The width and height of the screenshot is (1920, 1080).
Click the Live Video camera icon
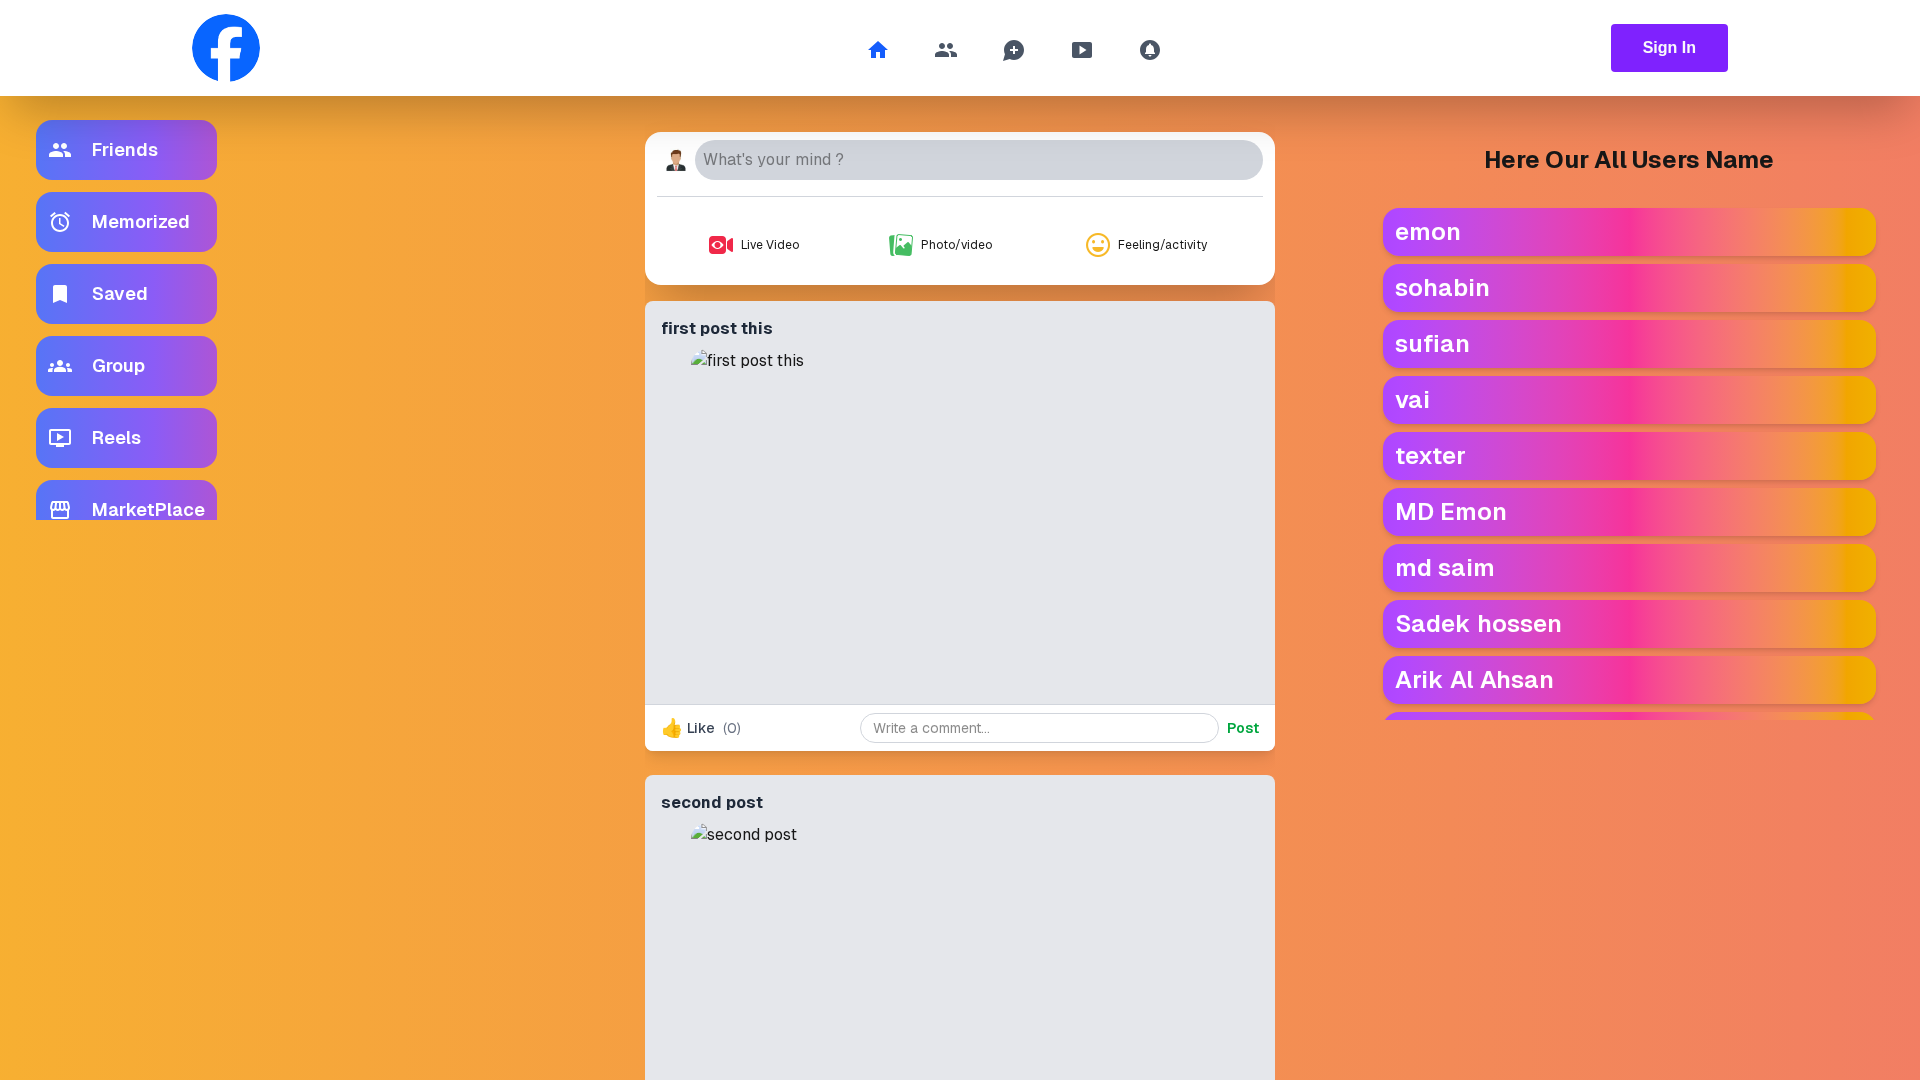click(x=721, y=245)
